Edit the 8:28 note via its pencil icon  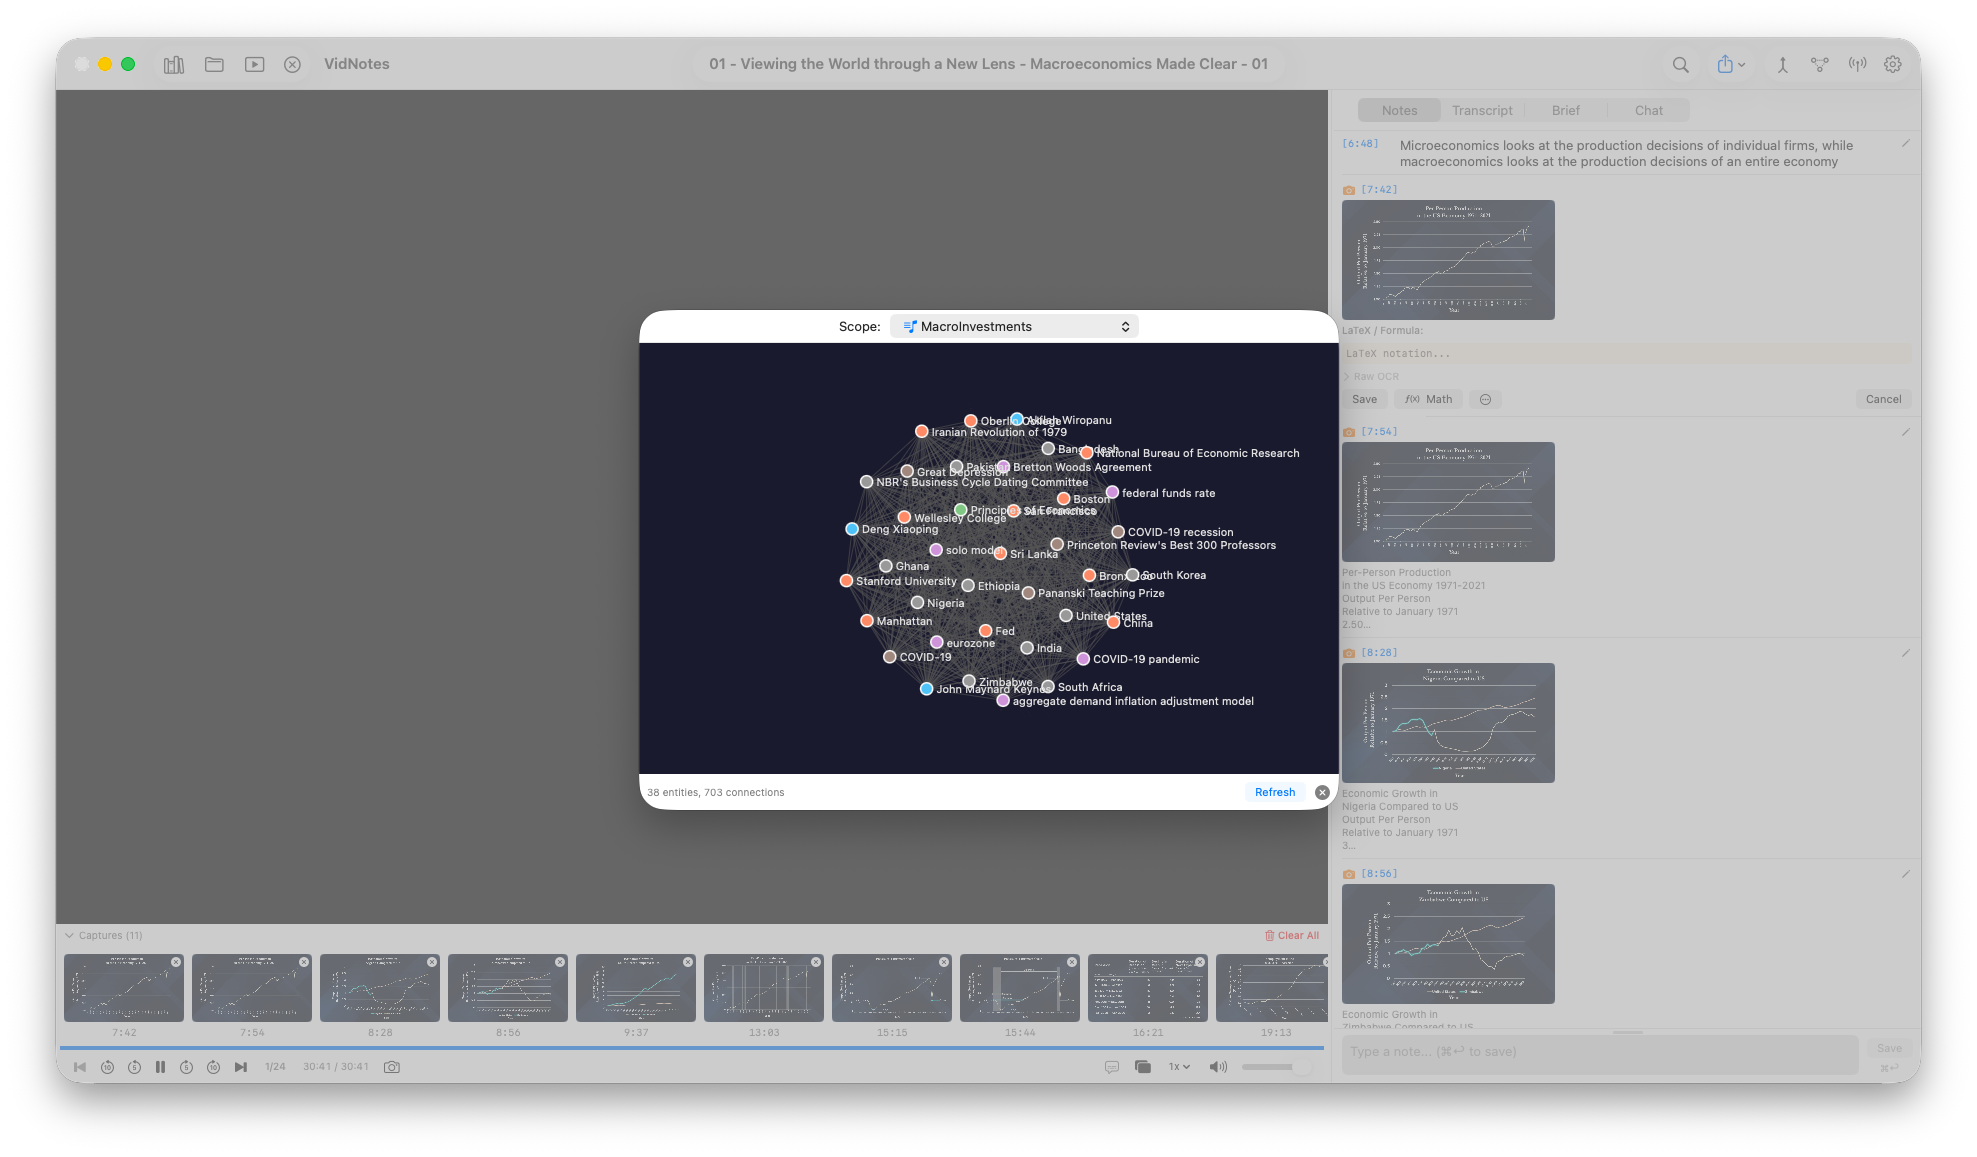[1905, 653]
